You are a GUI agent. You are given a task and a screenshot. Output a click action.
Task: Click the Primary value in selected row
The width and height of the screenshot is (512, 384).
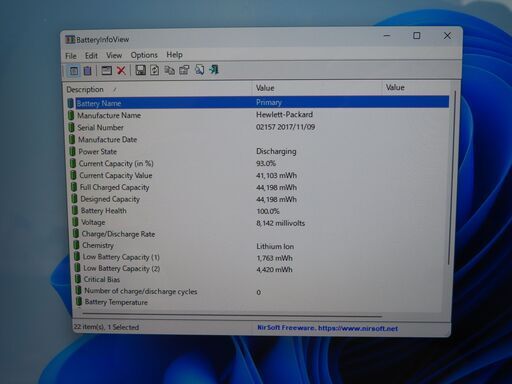click(269, 102)
